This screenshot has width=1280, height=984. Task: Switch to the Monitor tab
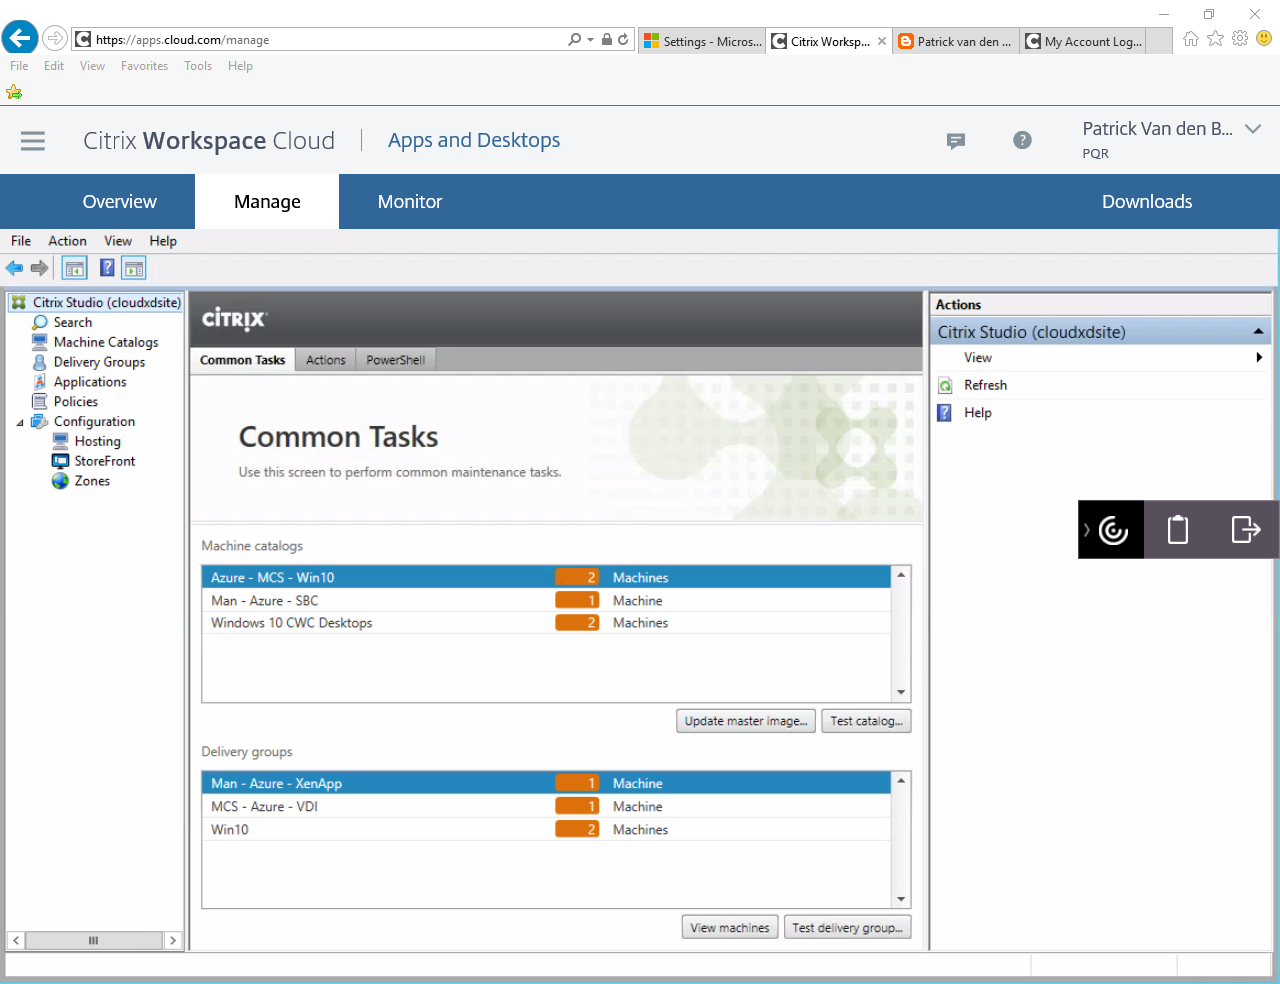[410, 202]
